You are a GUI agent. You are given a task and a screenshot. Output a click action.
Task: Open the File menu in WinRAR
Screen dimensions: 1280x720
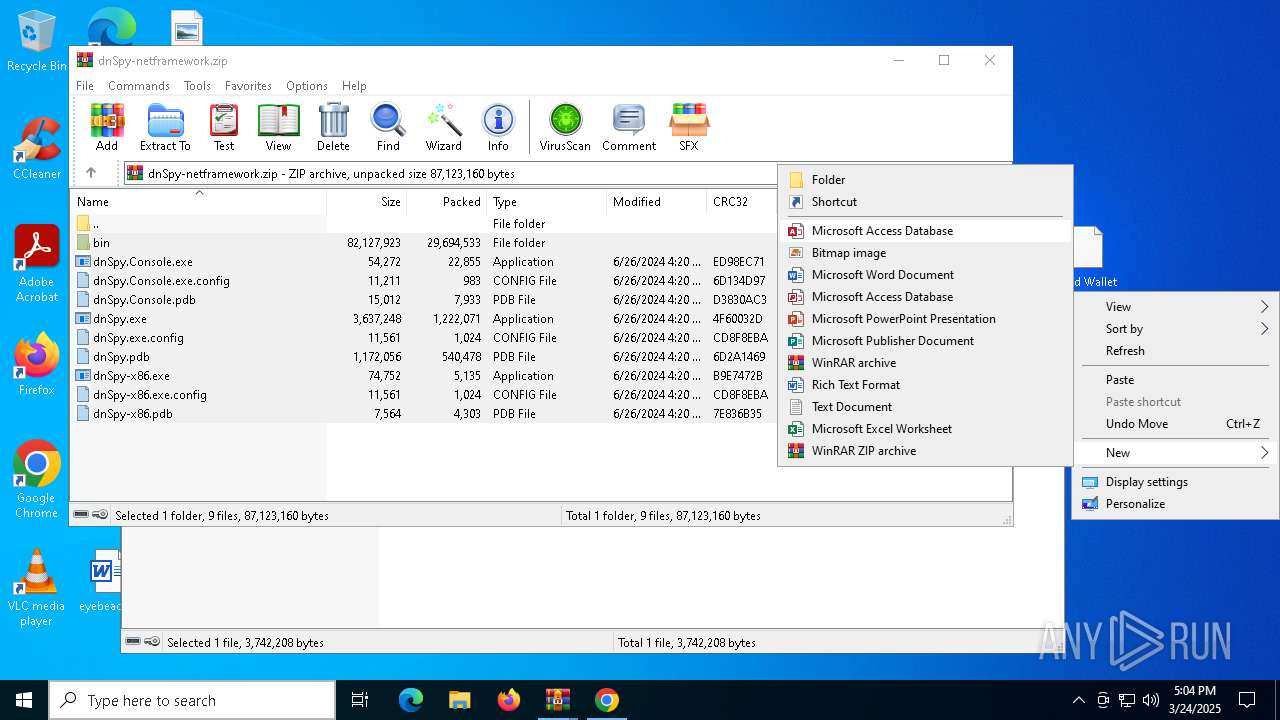85,86
